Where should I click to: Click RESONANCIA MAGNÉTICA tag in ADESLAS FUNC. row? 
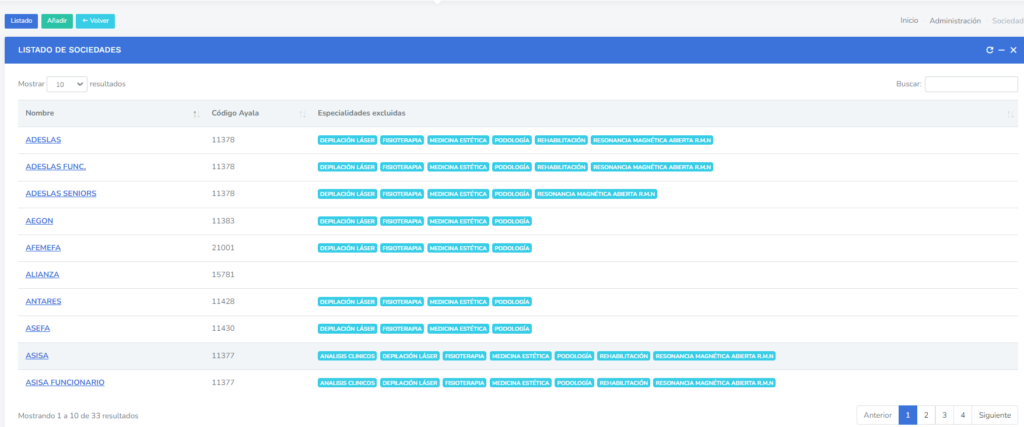(x=652, y=166)
